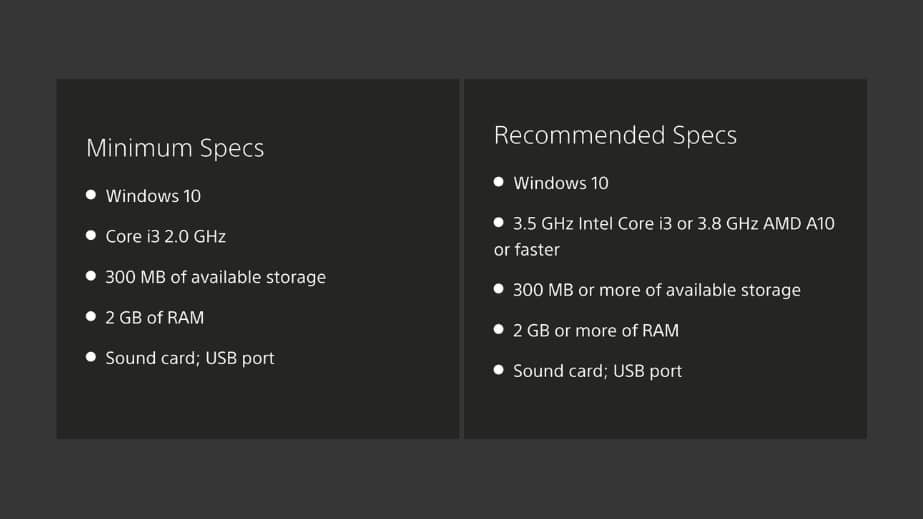Click the Minimum Specs heading
Screen dimensions: 923x519
pyautogui.click(x=175, y=148)
